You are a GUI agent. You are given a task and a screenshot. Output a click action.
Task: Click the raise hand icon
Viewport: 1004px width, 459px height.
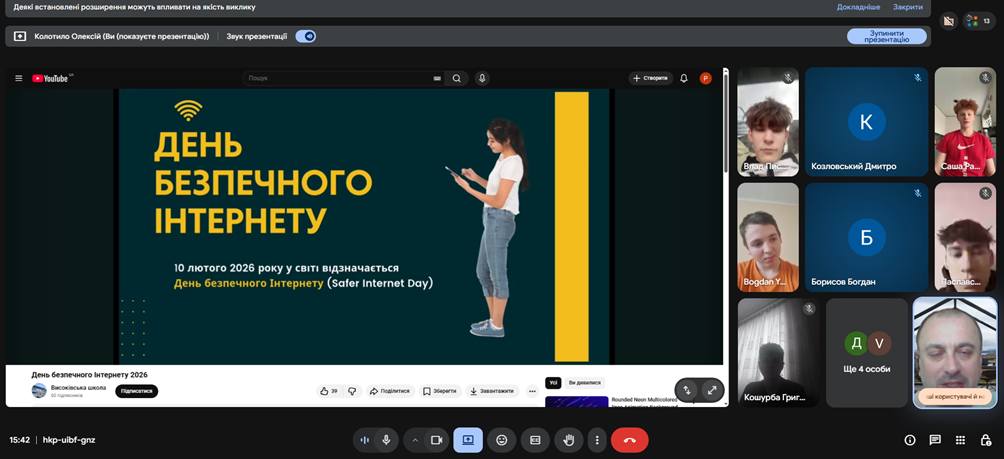coord(569,440)
